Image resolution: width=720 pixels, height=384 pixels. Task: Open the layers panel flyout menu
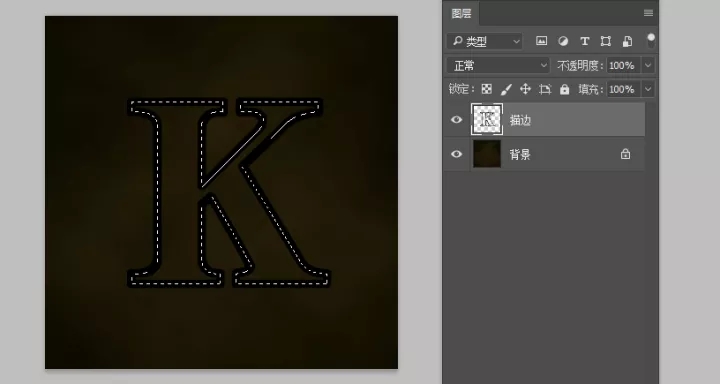click(x=648, y=13)
